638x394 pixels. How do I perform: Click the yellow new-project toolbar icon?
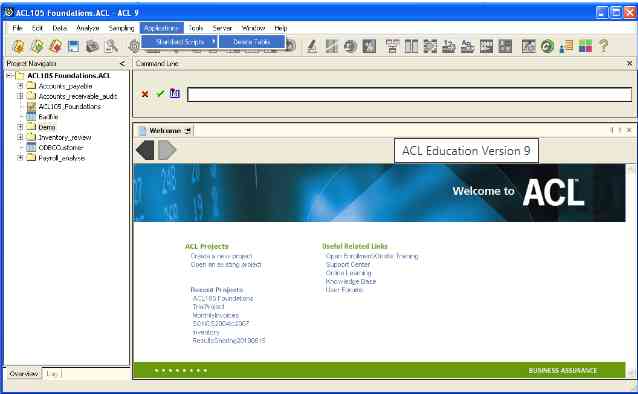coord(18,46)
